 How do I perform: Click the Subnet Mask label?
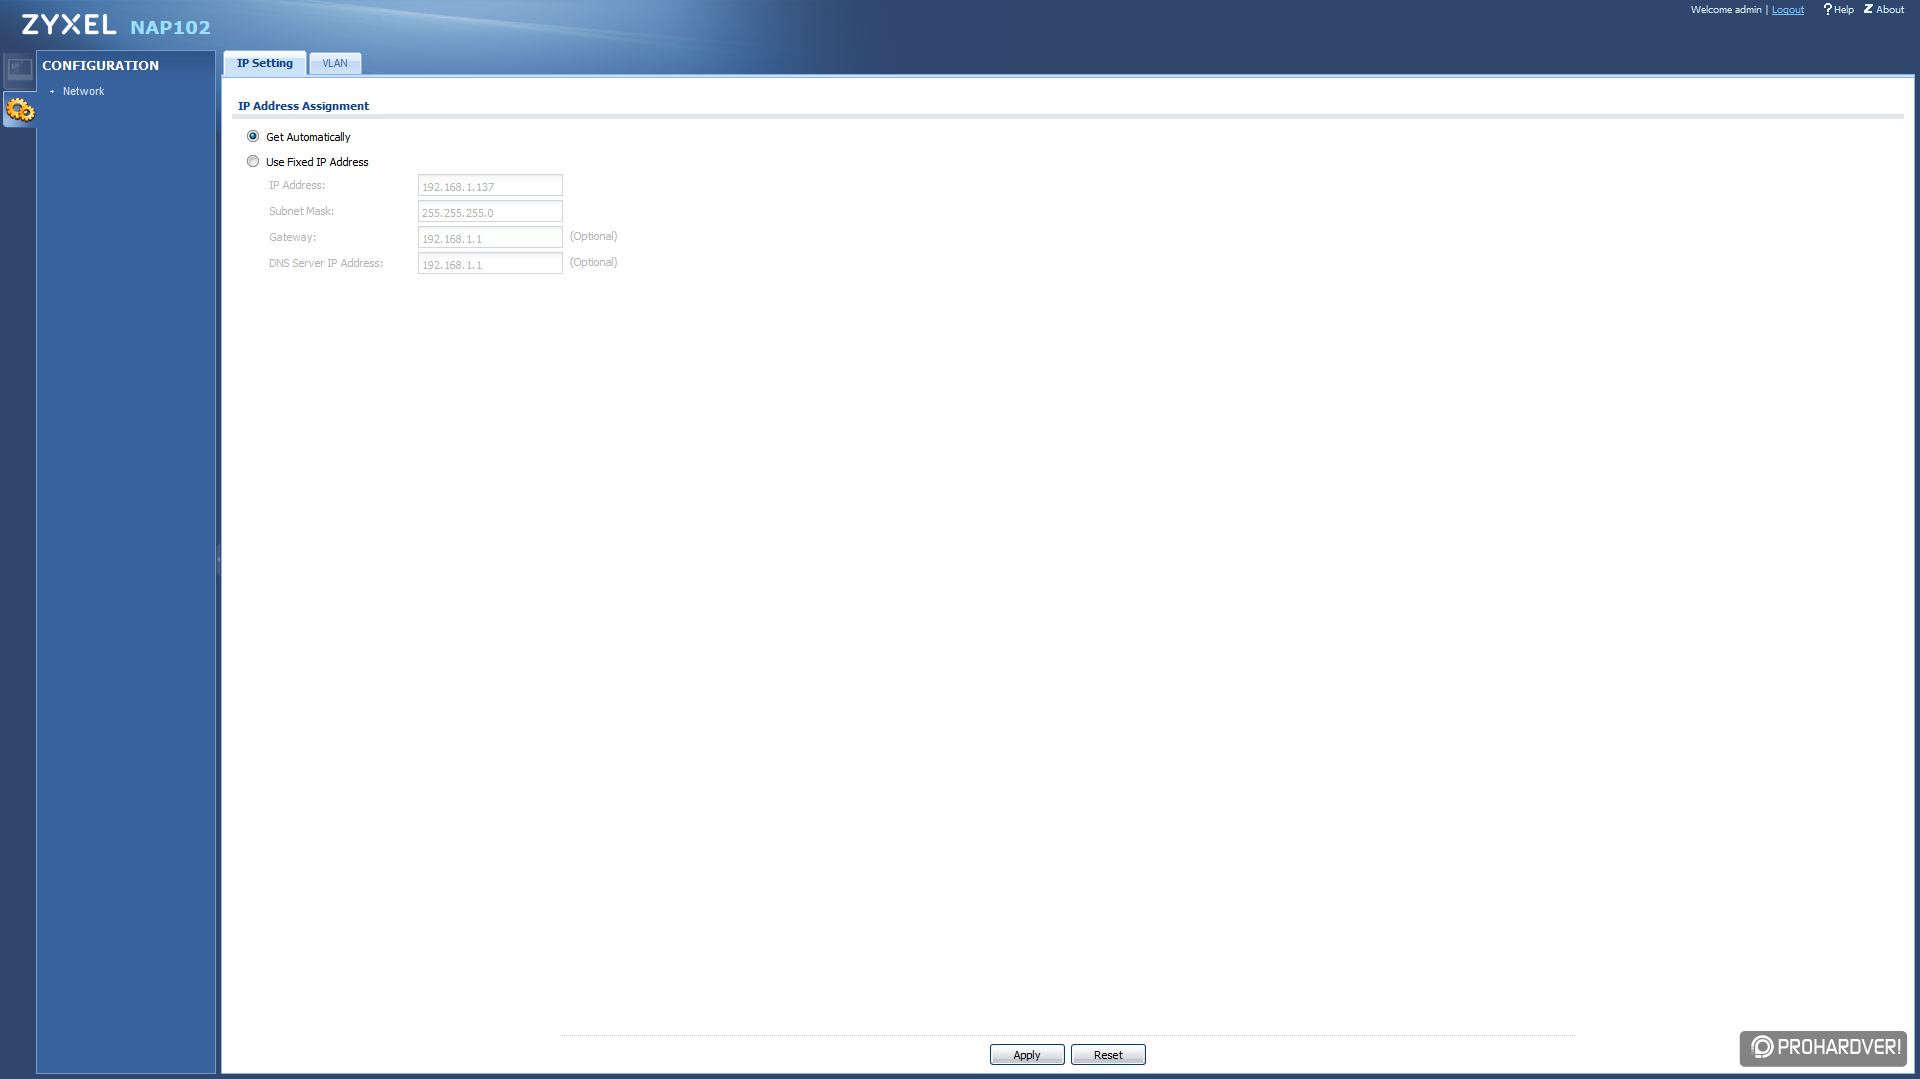coord(301,211)
